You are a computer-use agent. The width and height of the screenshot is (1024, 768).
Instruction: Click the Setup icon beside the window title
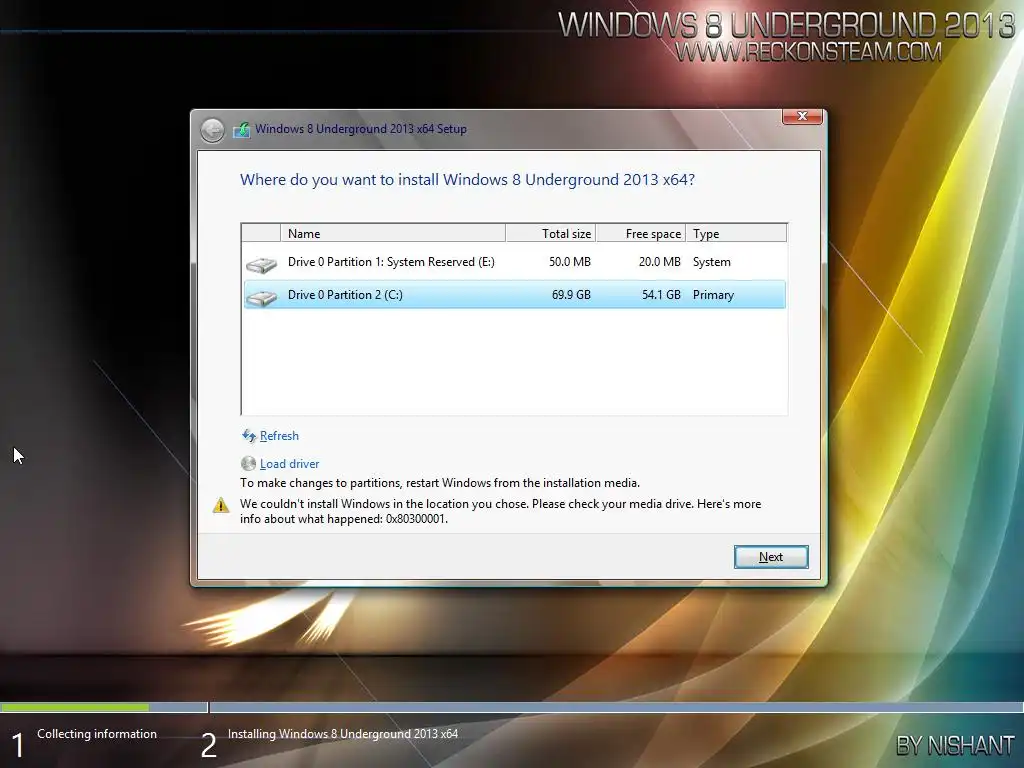242,129
